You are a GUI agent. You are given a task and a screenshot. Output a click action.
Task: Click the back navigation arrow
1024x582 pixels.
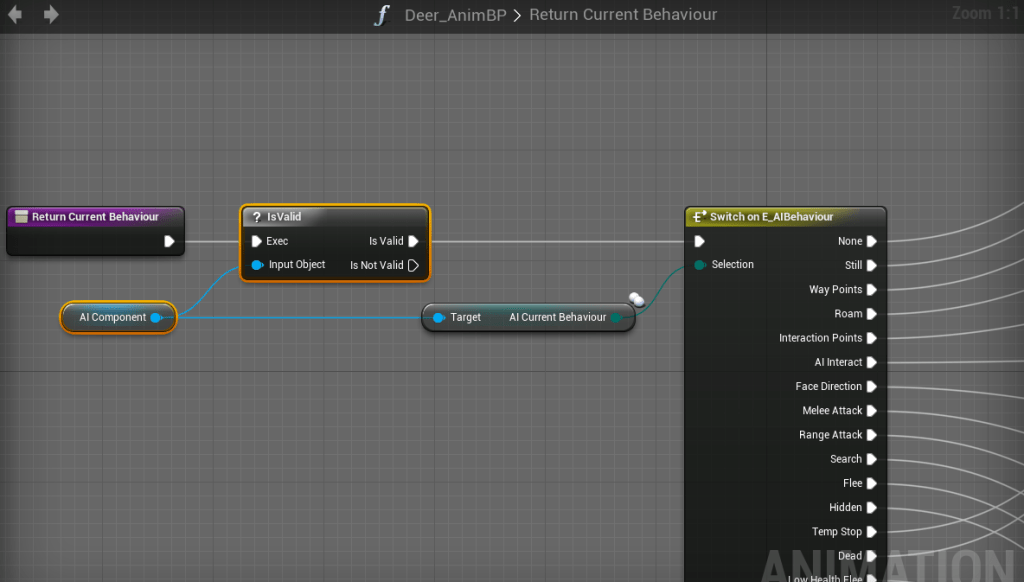[15, 15]
